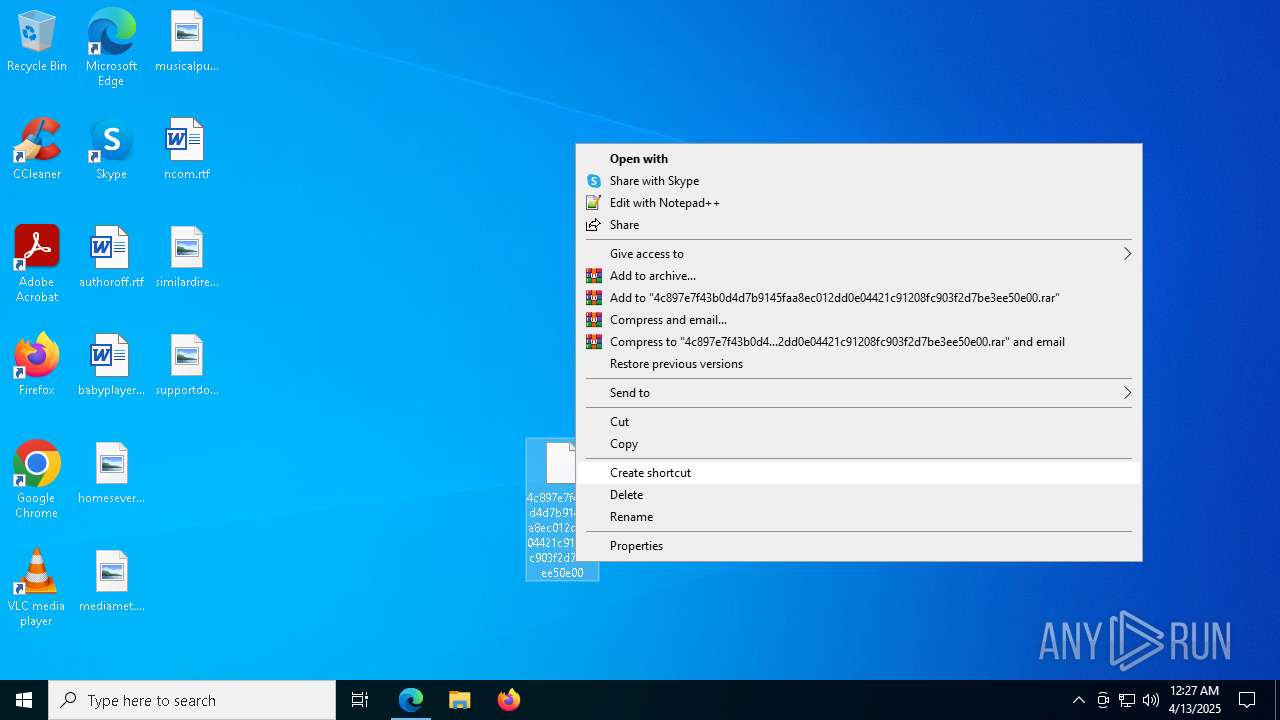Choose Share with Skype

coord(859,180)
